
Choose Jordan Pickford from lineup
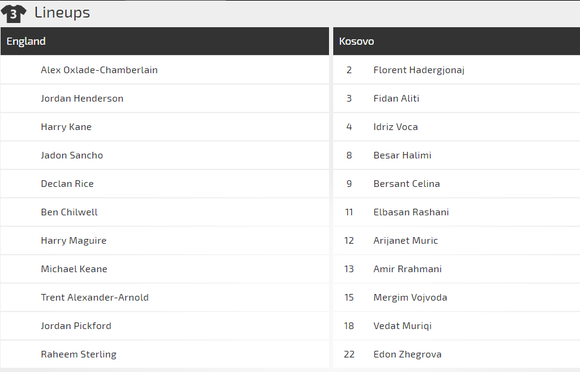[x=76, y=326]
